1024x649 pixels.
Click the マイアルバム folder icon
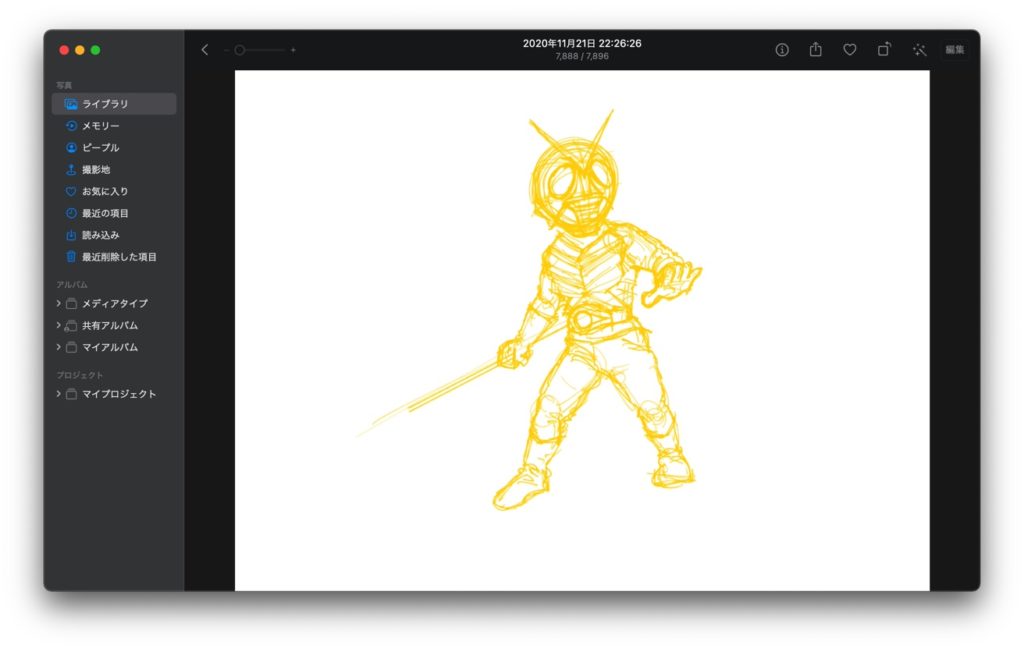click(71, 347)
